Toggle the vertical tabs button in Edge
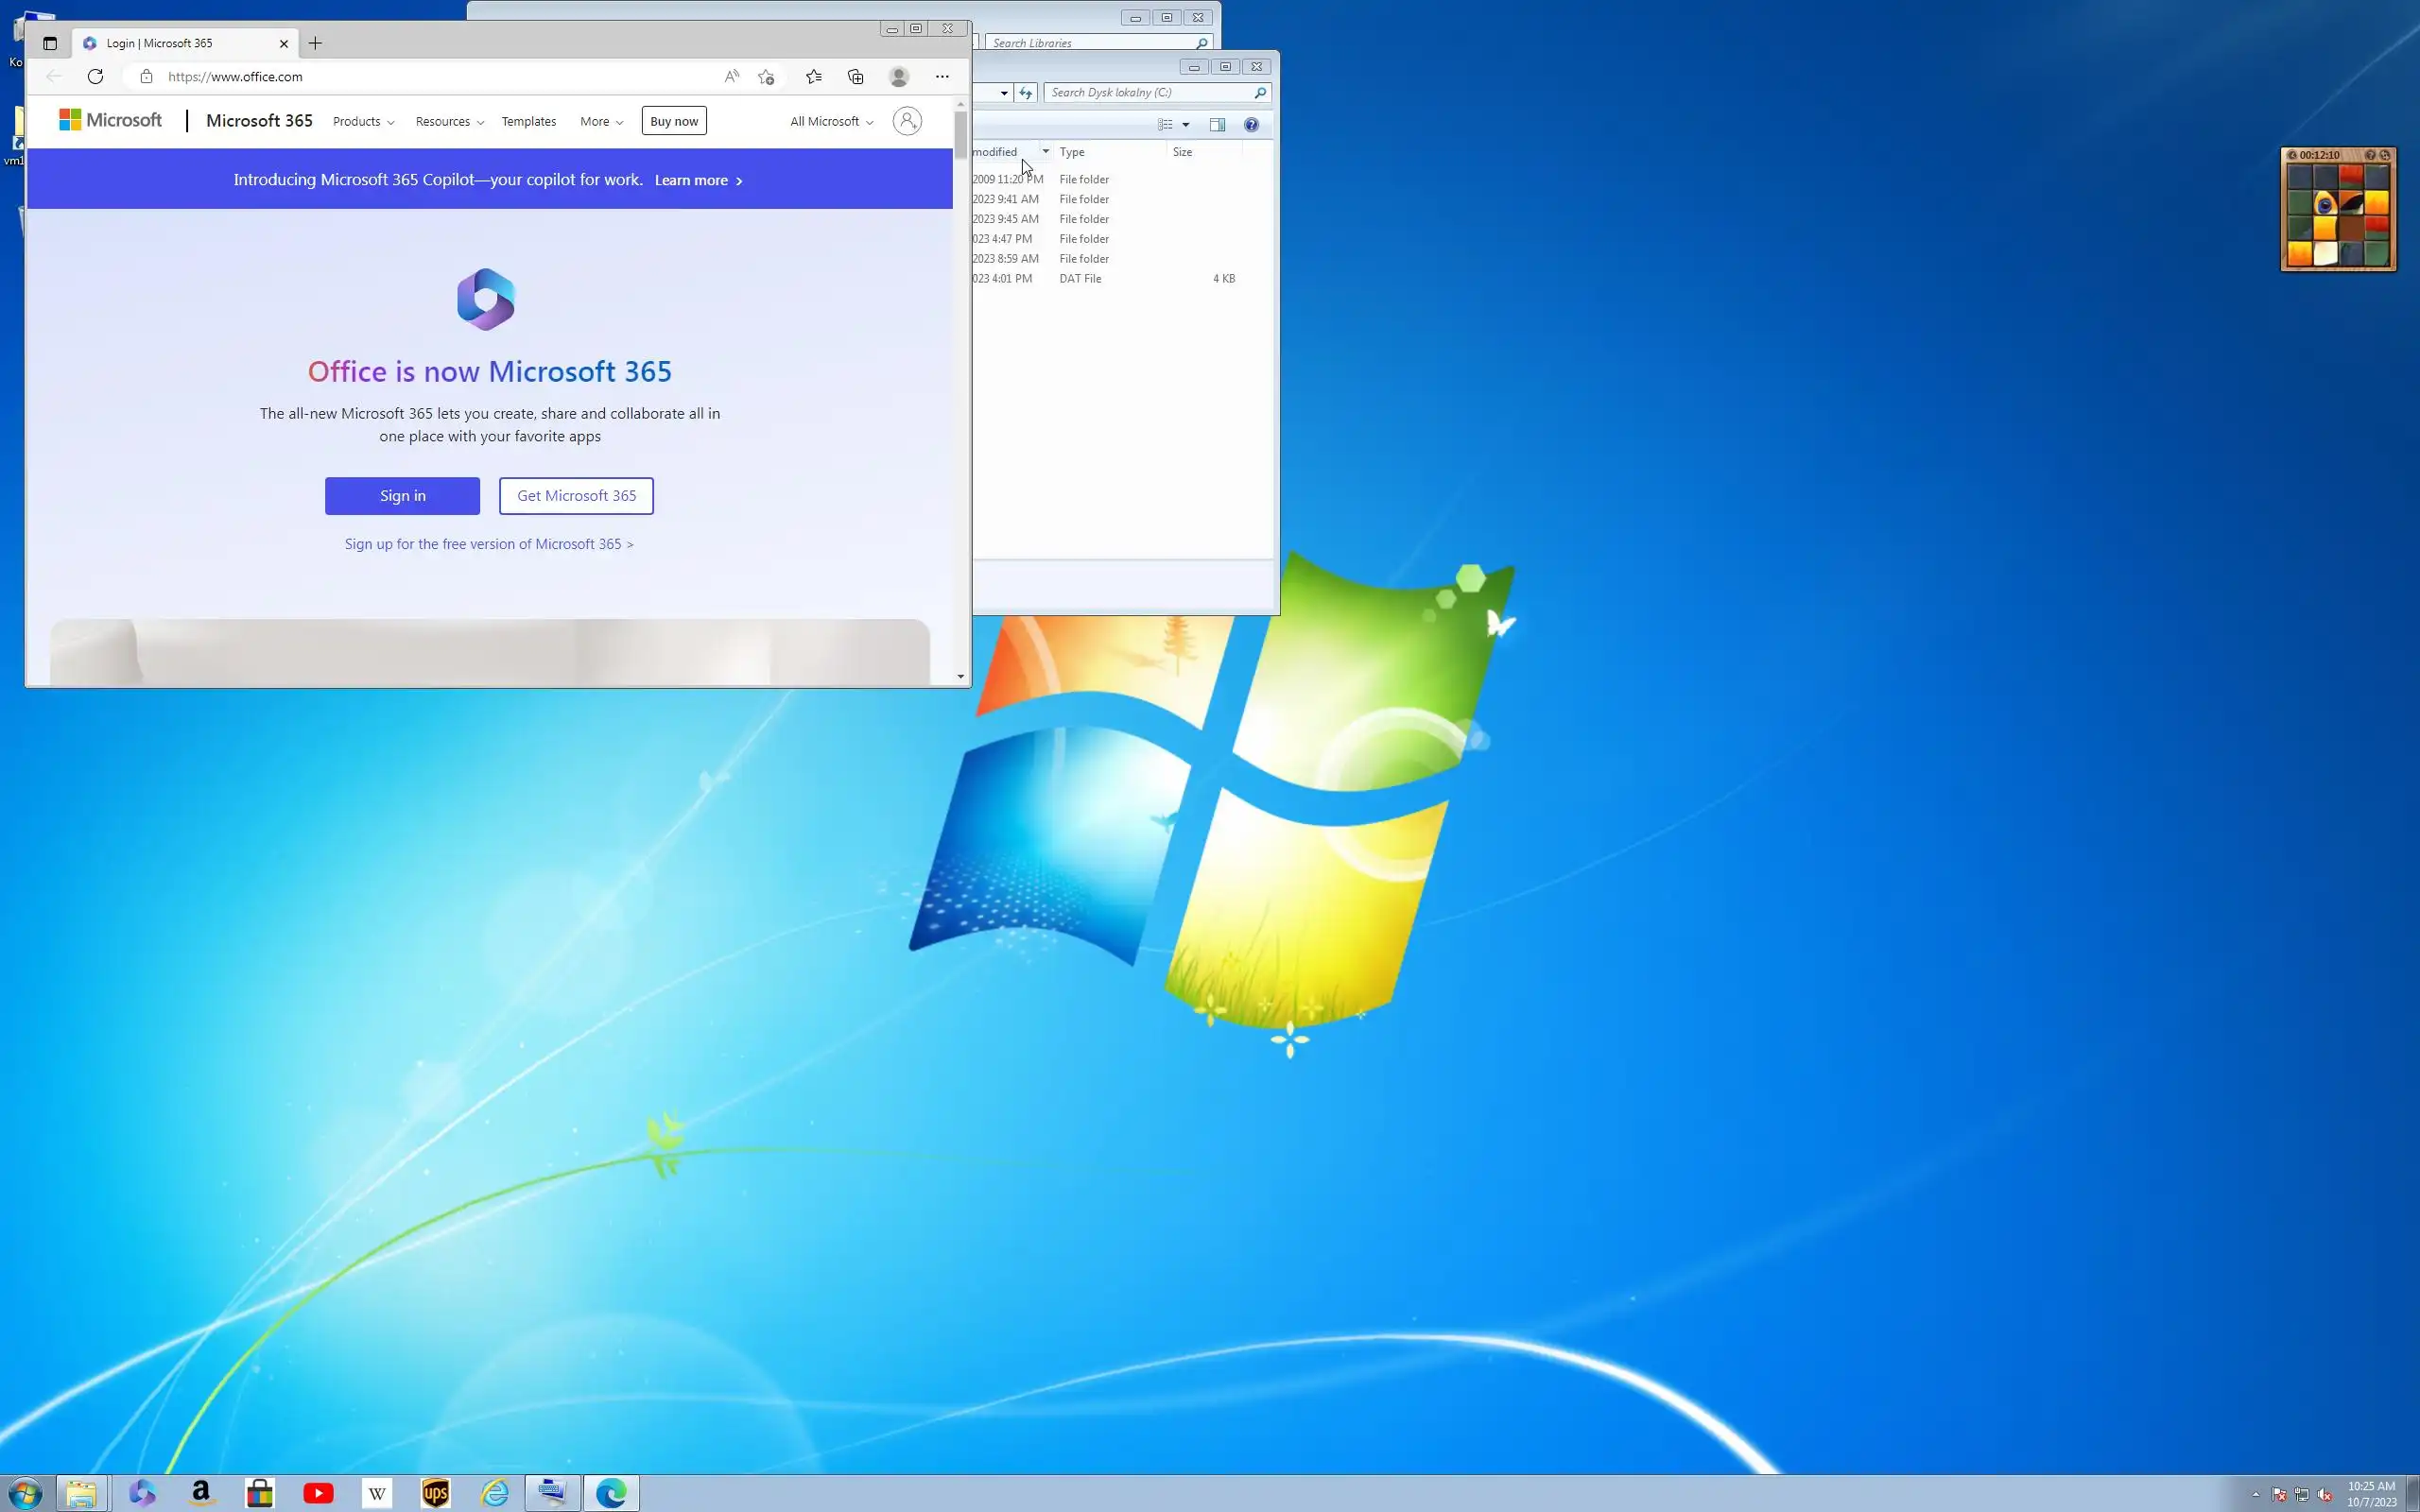This screenshot has height=1512, width=2420. point(50,43)
